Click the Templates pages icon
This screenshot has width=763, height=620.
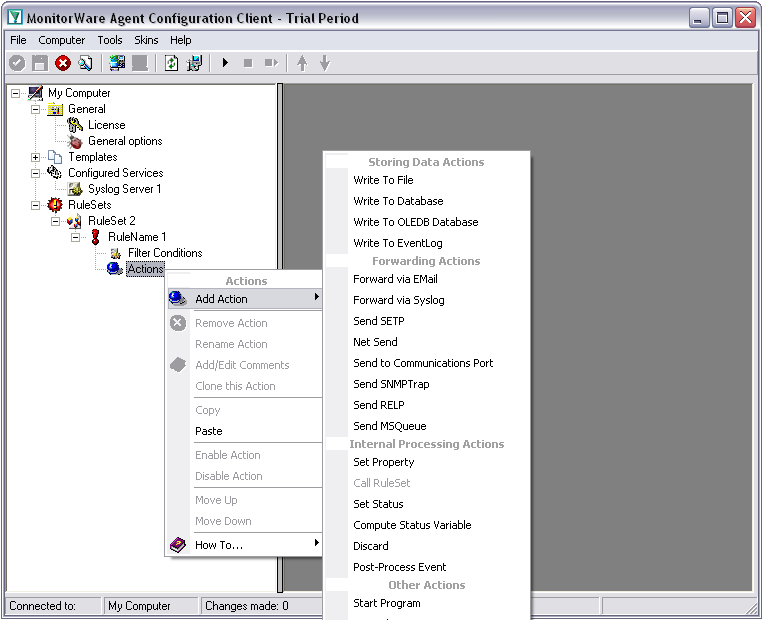point(55,157)
